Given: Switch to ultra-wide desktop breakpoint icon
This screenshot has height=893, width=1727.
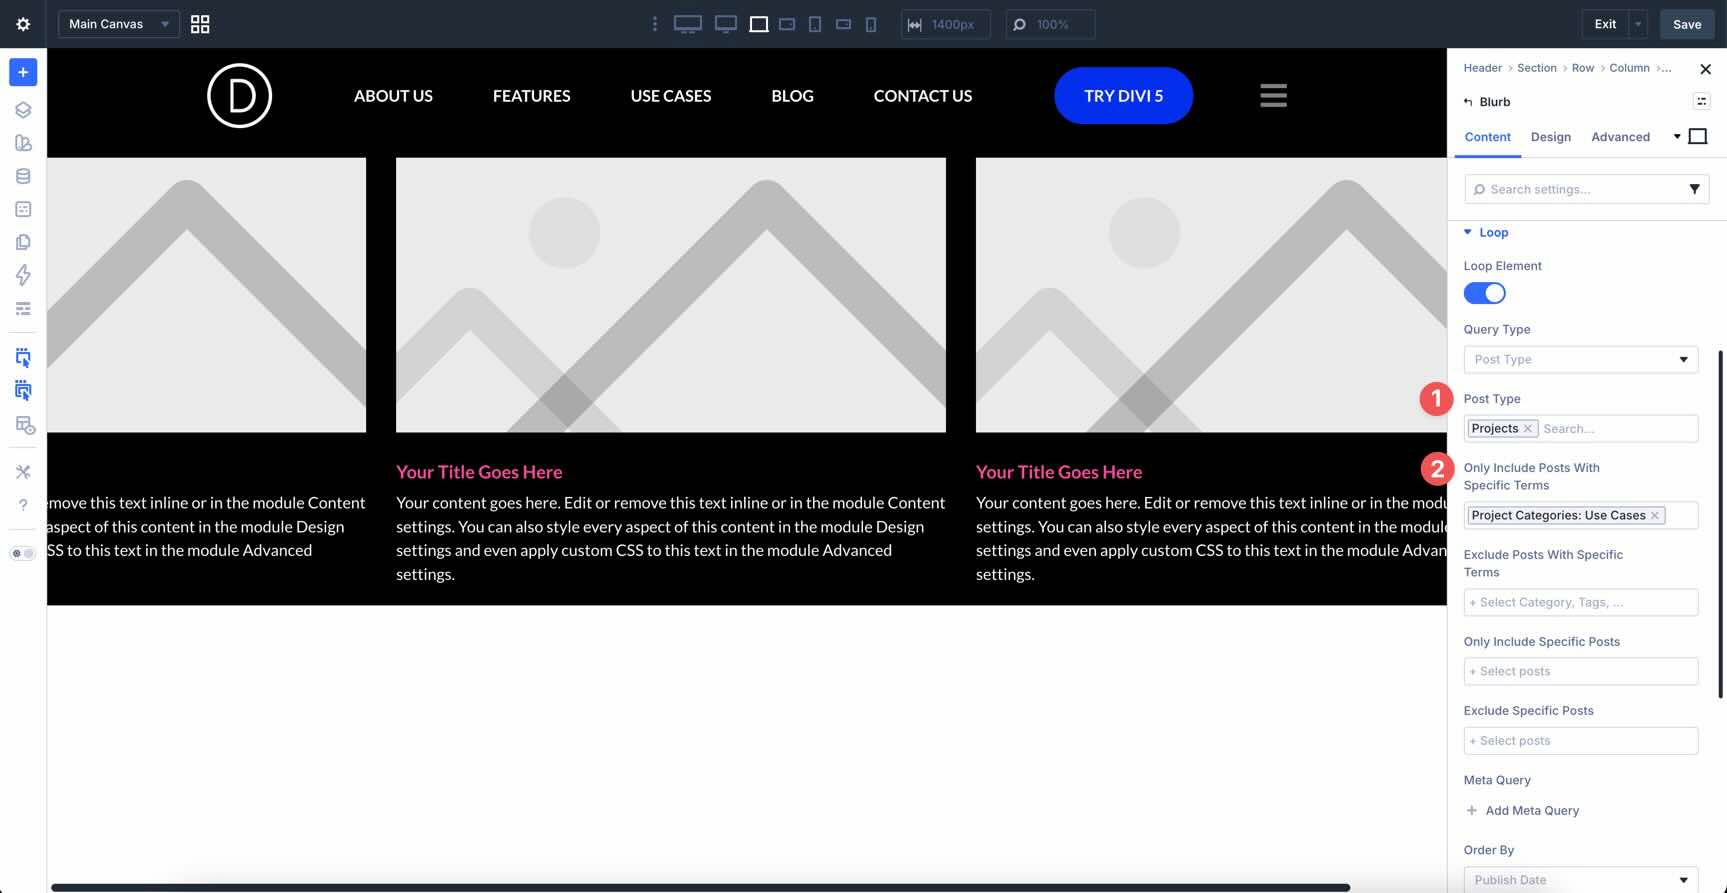Looking at the screenshot, I should point(688,24).
